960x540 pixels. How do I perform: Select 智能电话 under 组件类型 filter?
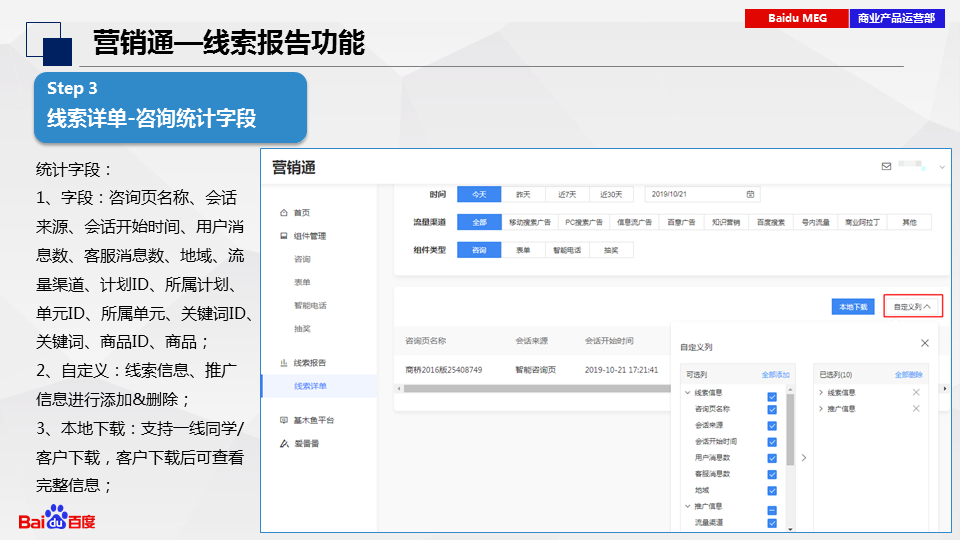click(567, 250)
